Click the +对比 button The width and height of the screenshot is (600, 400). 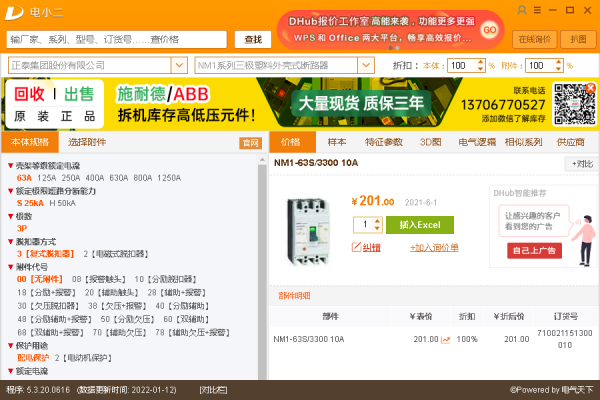click(582, 164)
